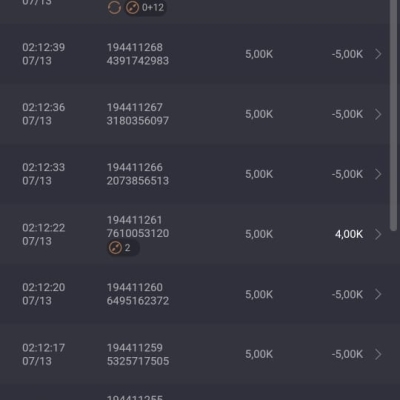Click the orange spin icon beside 0+12

pos(132,7)
